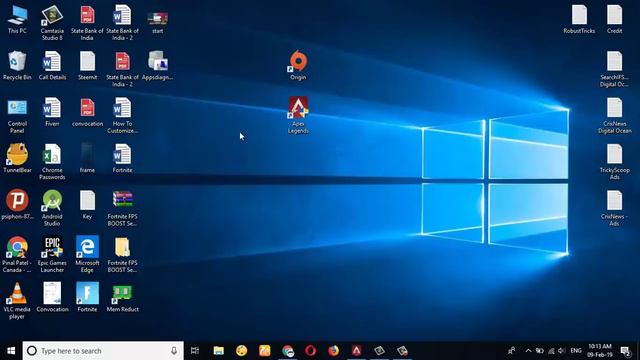Image resolution: width=640 pixels, height=360 pixels.
Task: Select the capitalized 'Convocation' document icon
Action: 52,297
